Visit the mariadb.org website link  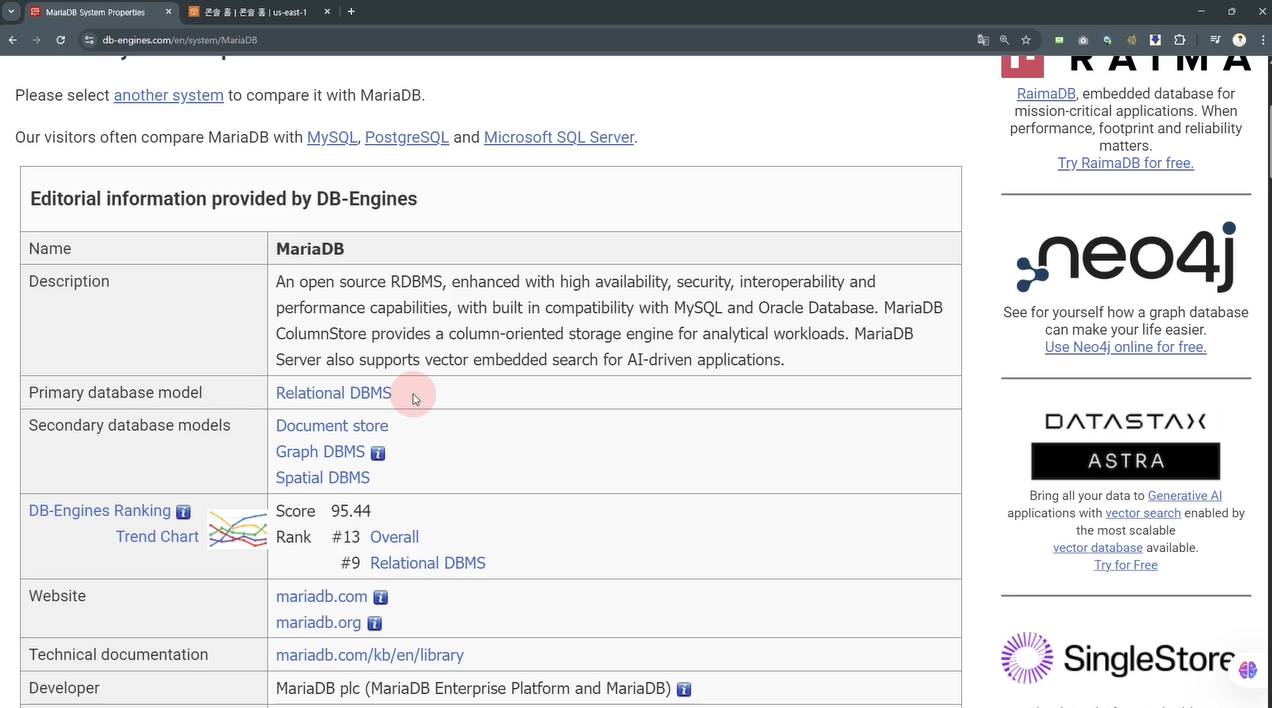[x=318, y=623]
